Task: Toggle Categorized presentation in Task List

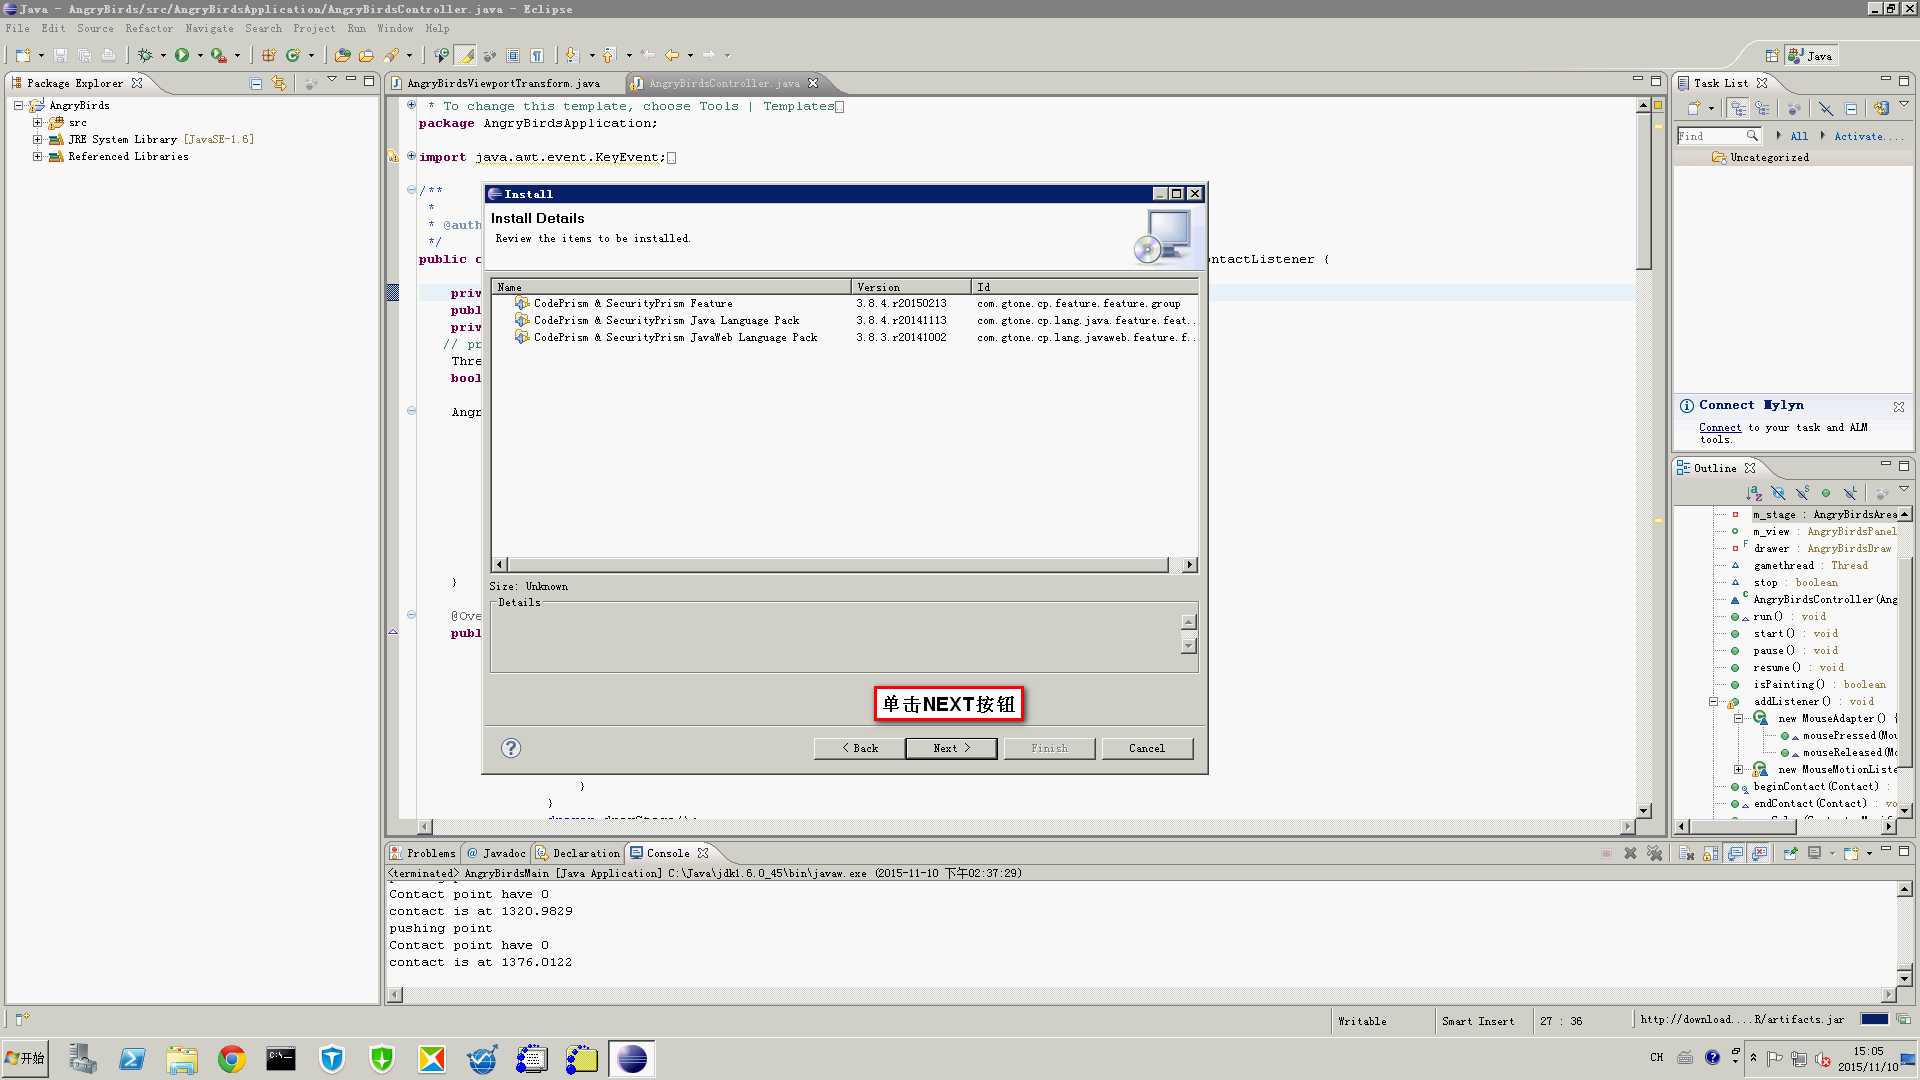Action: click(1738, 107)
